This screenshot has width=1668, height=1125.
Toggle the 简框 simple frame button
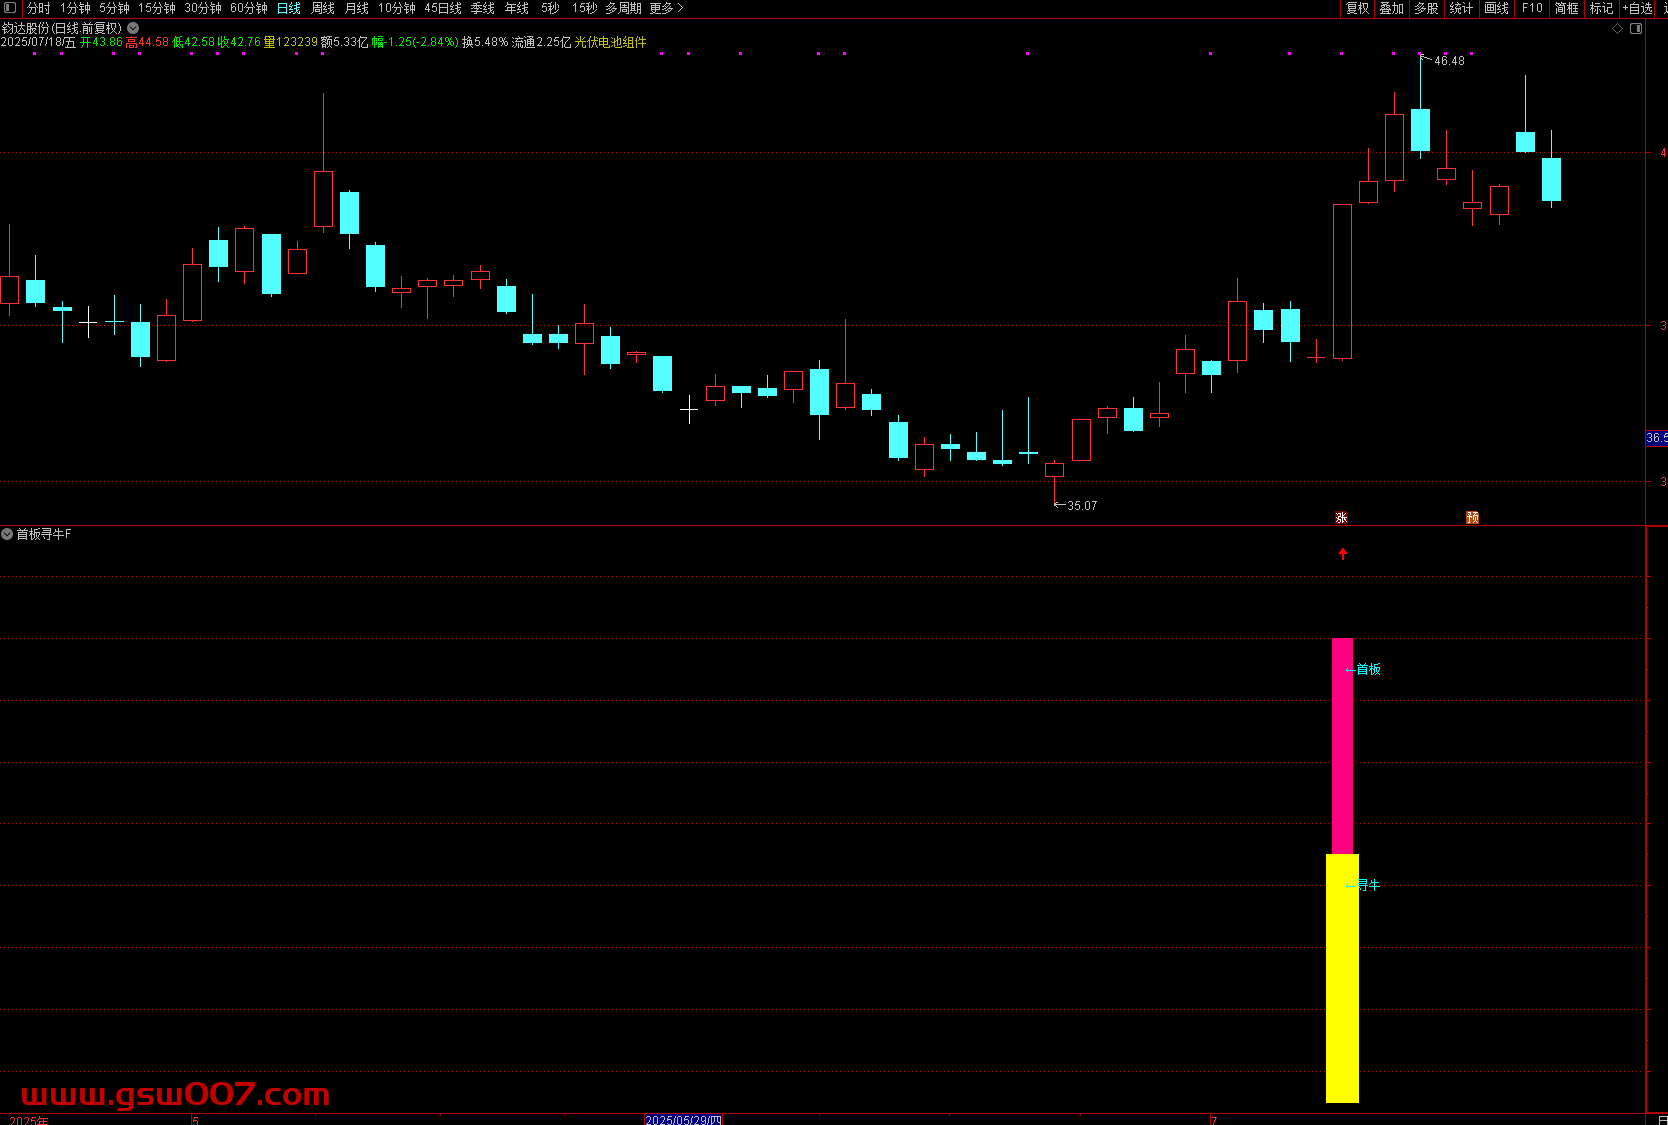(x=1567, y=8)
